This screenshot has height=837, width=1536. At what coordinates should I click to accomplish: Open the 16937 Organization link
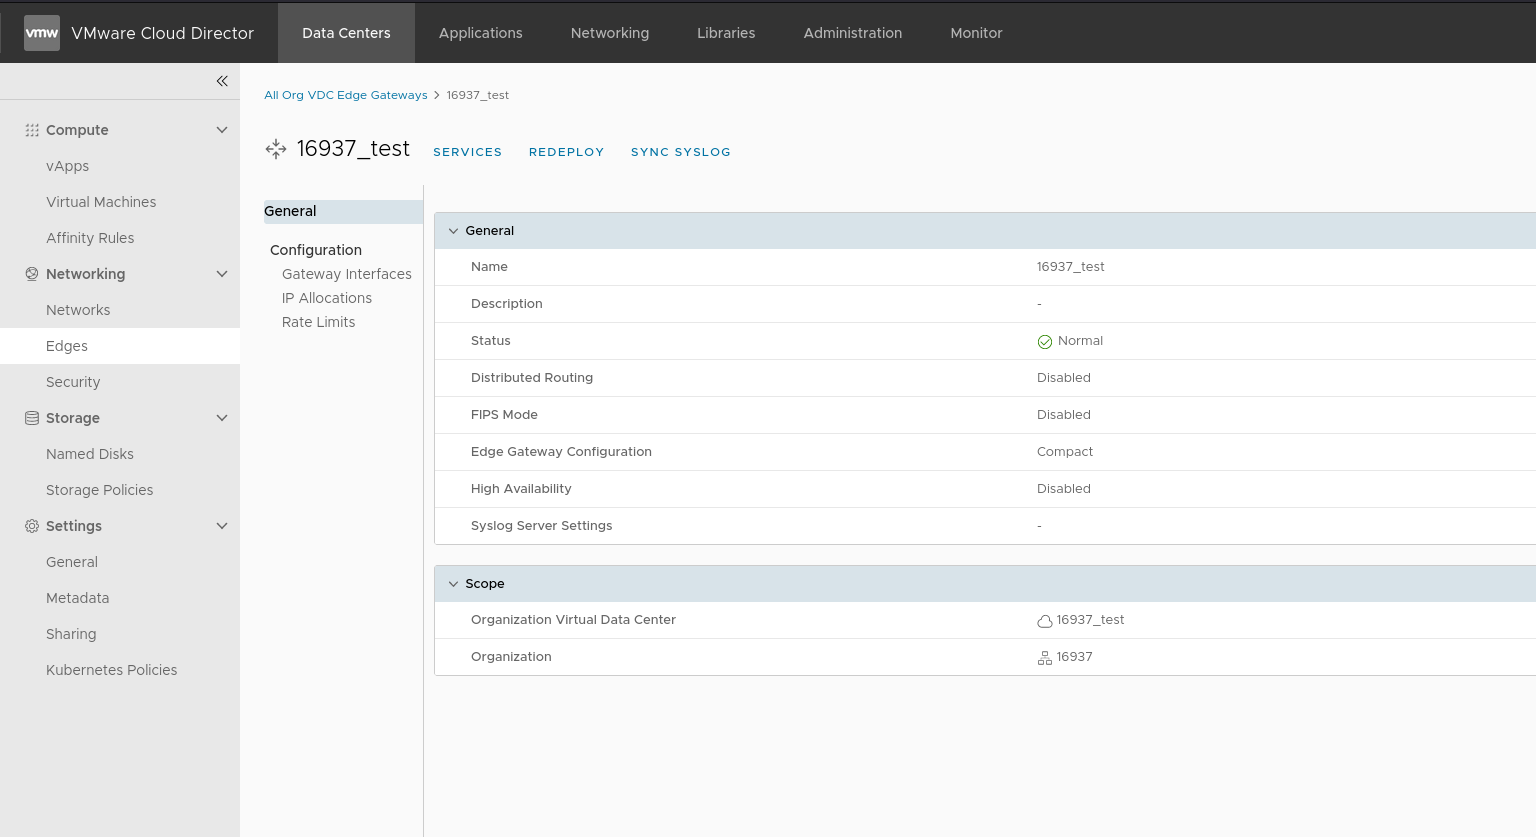point(1074,657)
